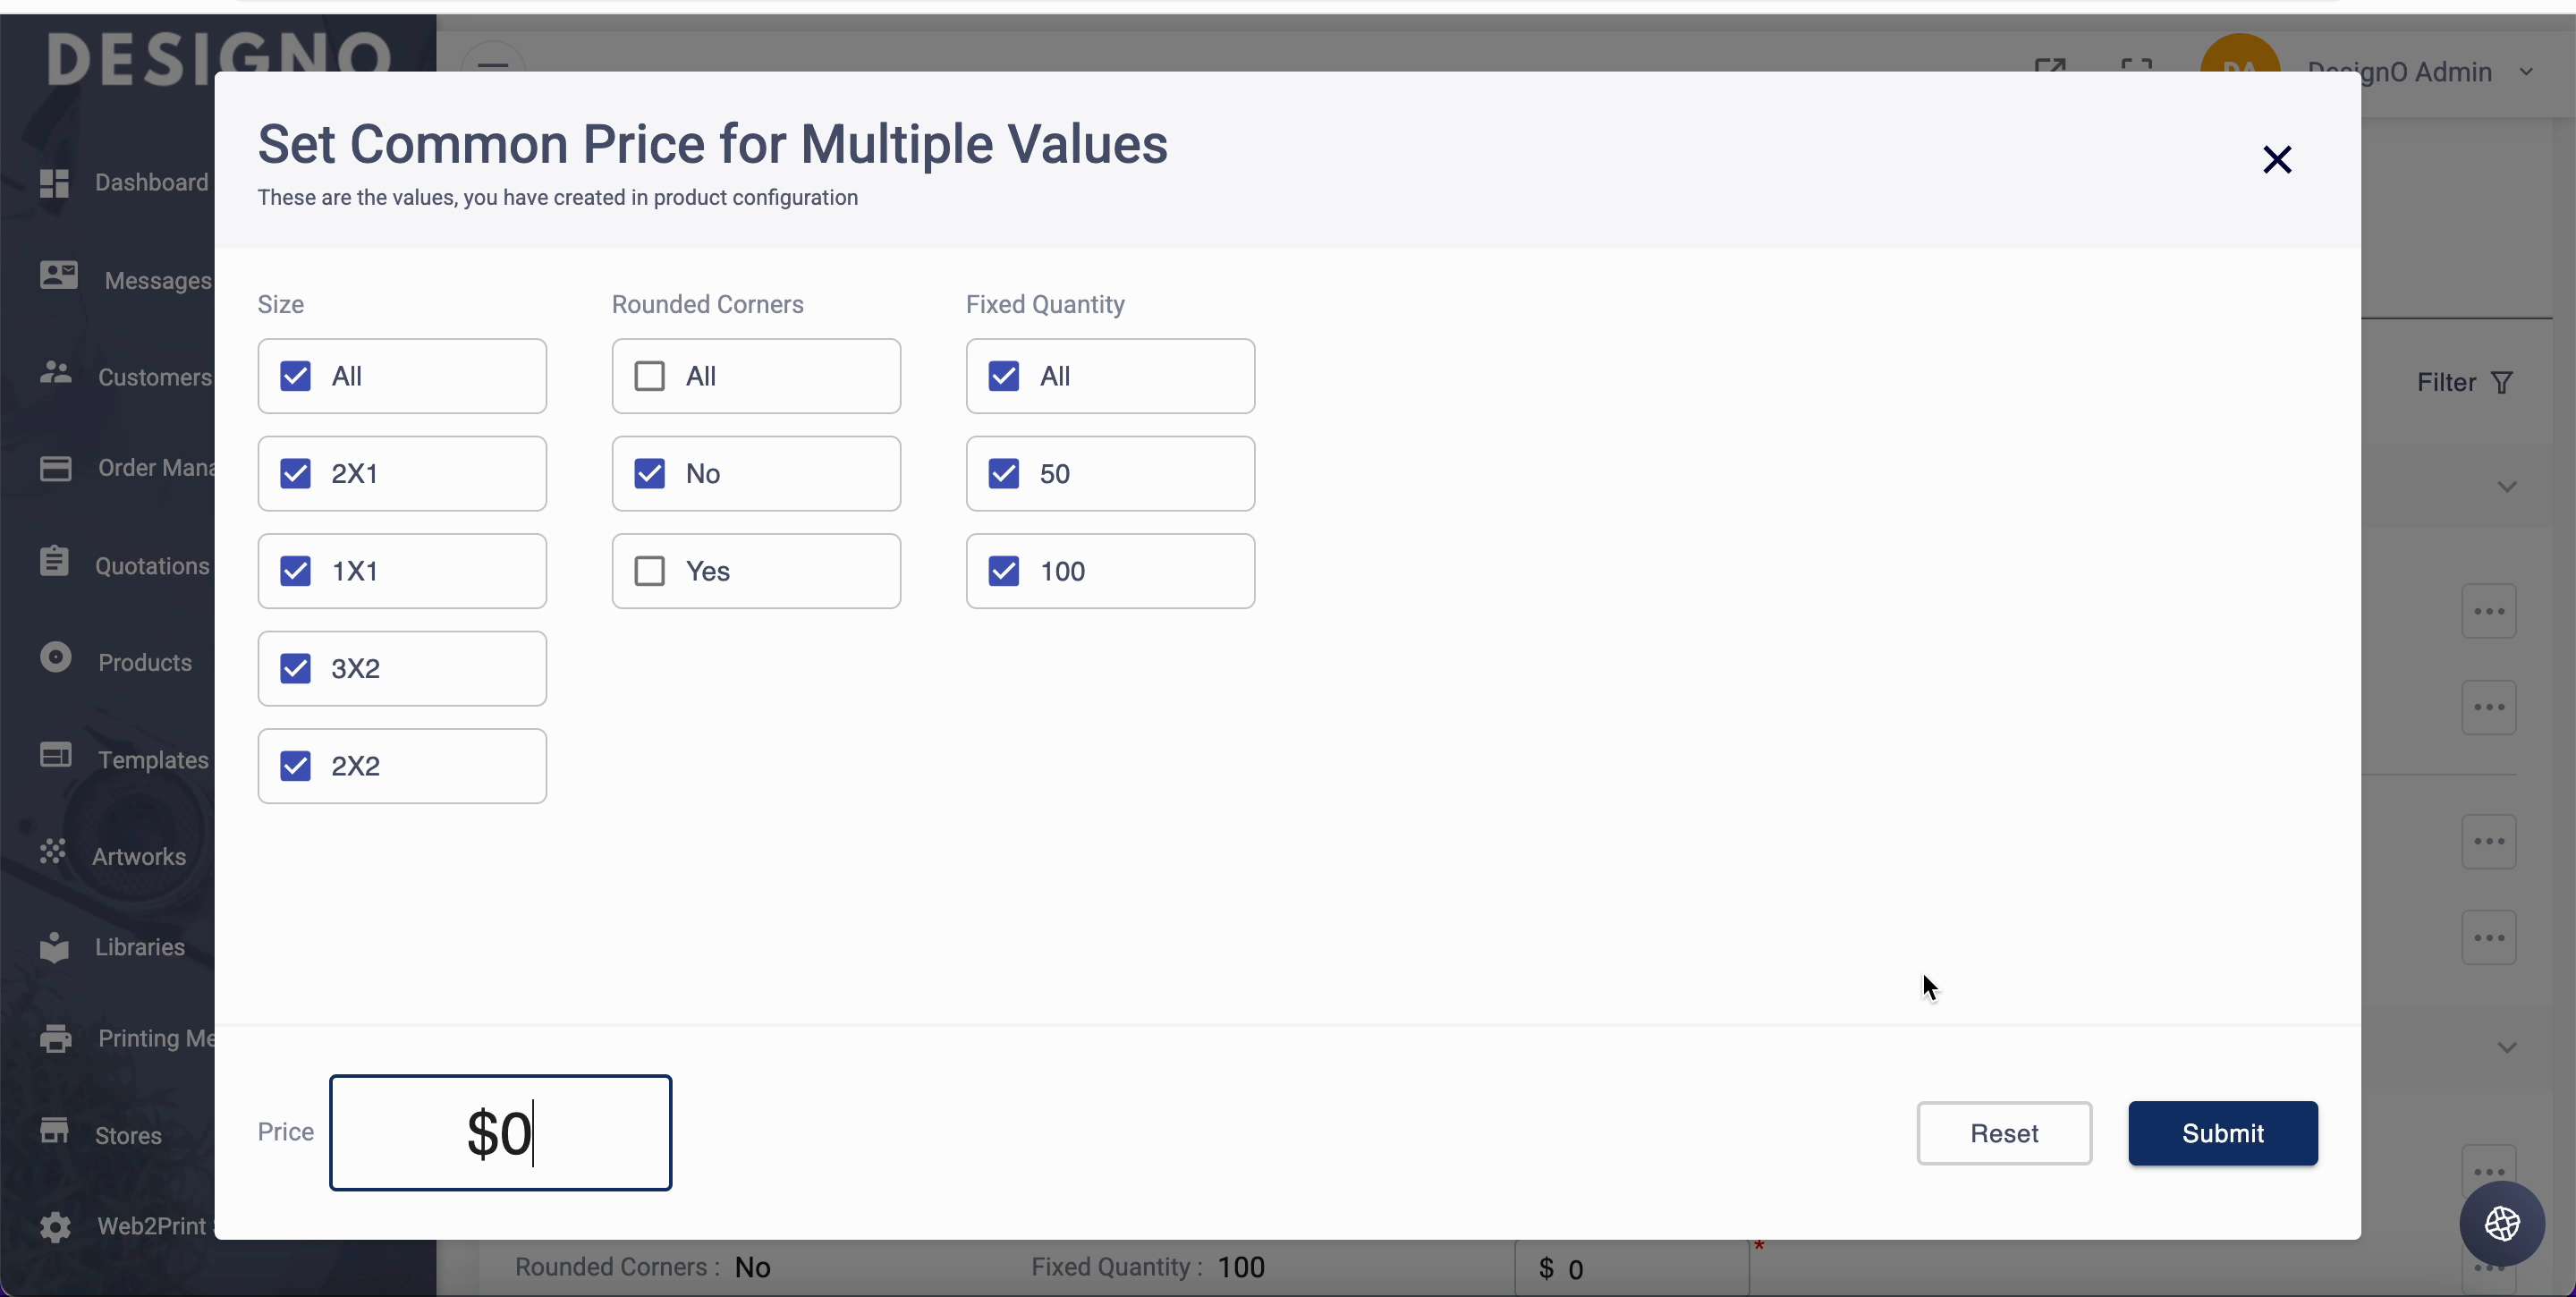Open Messages from the sidebar icon
Viewport: 2576px width, 1297px height.
58,275
